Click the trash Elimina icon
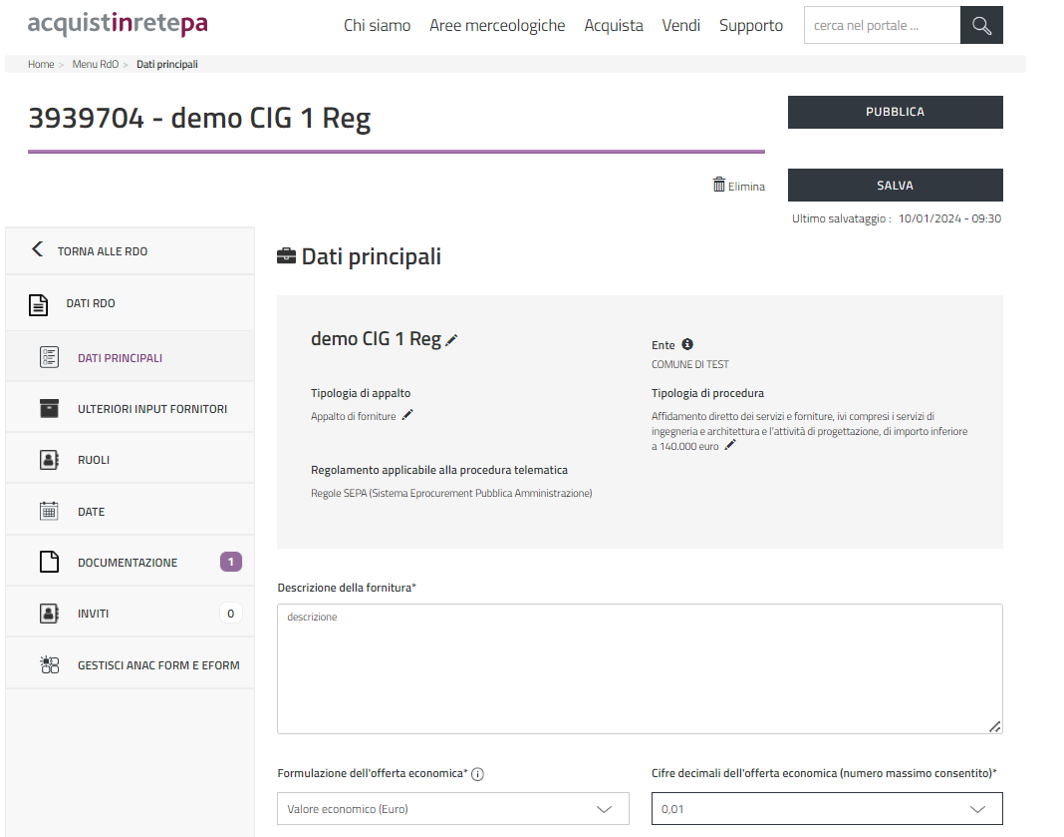This screenshot has height=837, width=1064. pyautogui.click(x=718, y=185)
